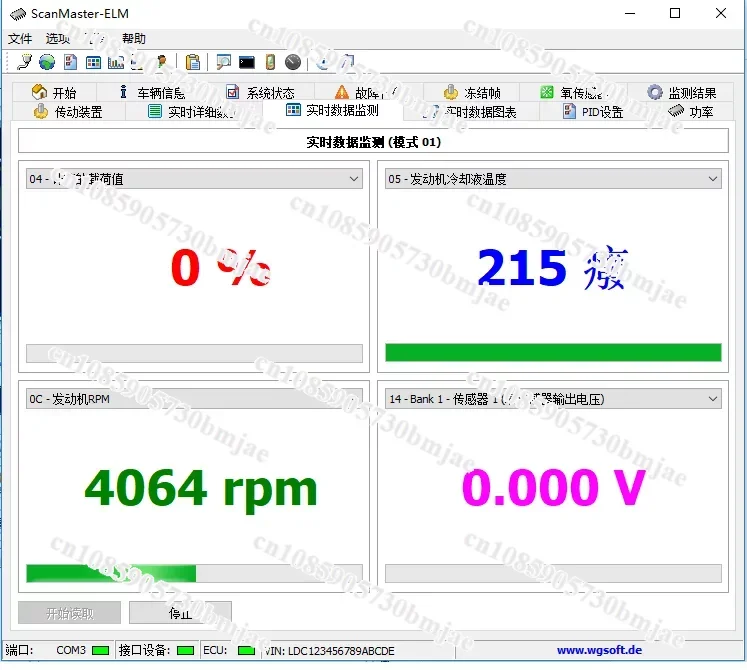Click the 实时数据监测 (模式 01) header

[374, 142]
